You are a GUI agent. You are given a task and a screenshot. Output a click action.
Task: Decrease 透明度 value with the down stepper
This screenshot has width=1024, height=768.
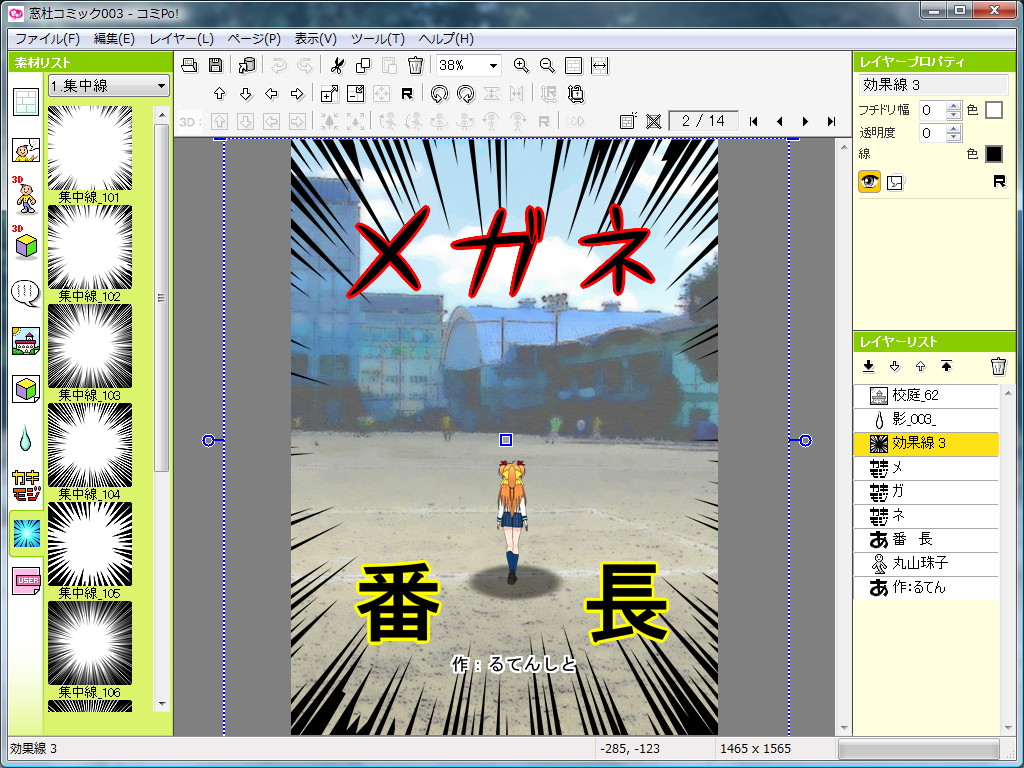pos(953,137)
